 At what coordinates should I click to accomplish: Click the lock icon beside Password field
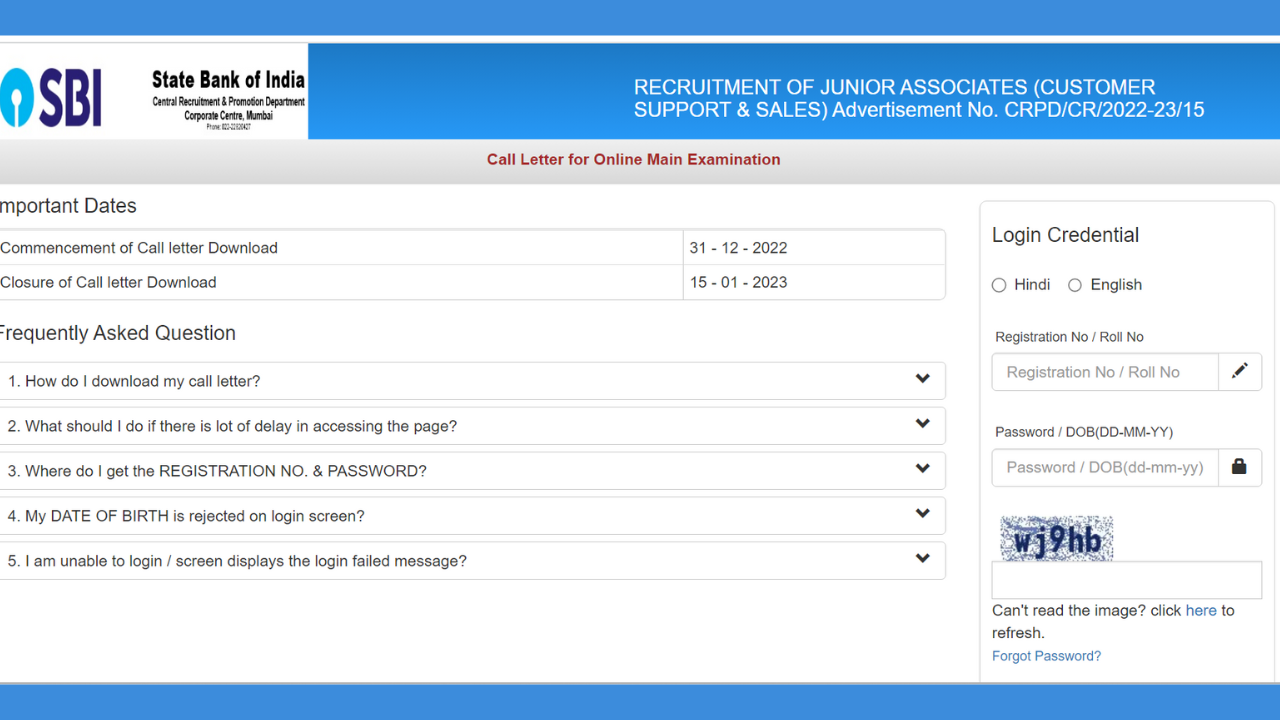1239,467
